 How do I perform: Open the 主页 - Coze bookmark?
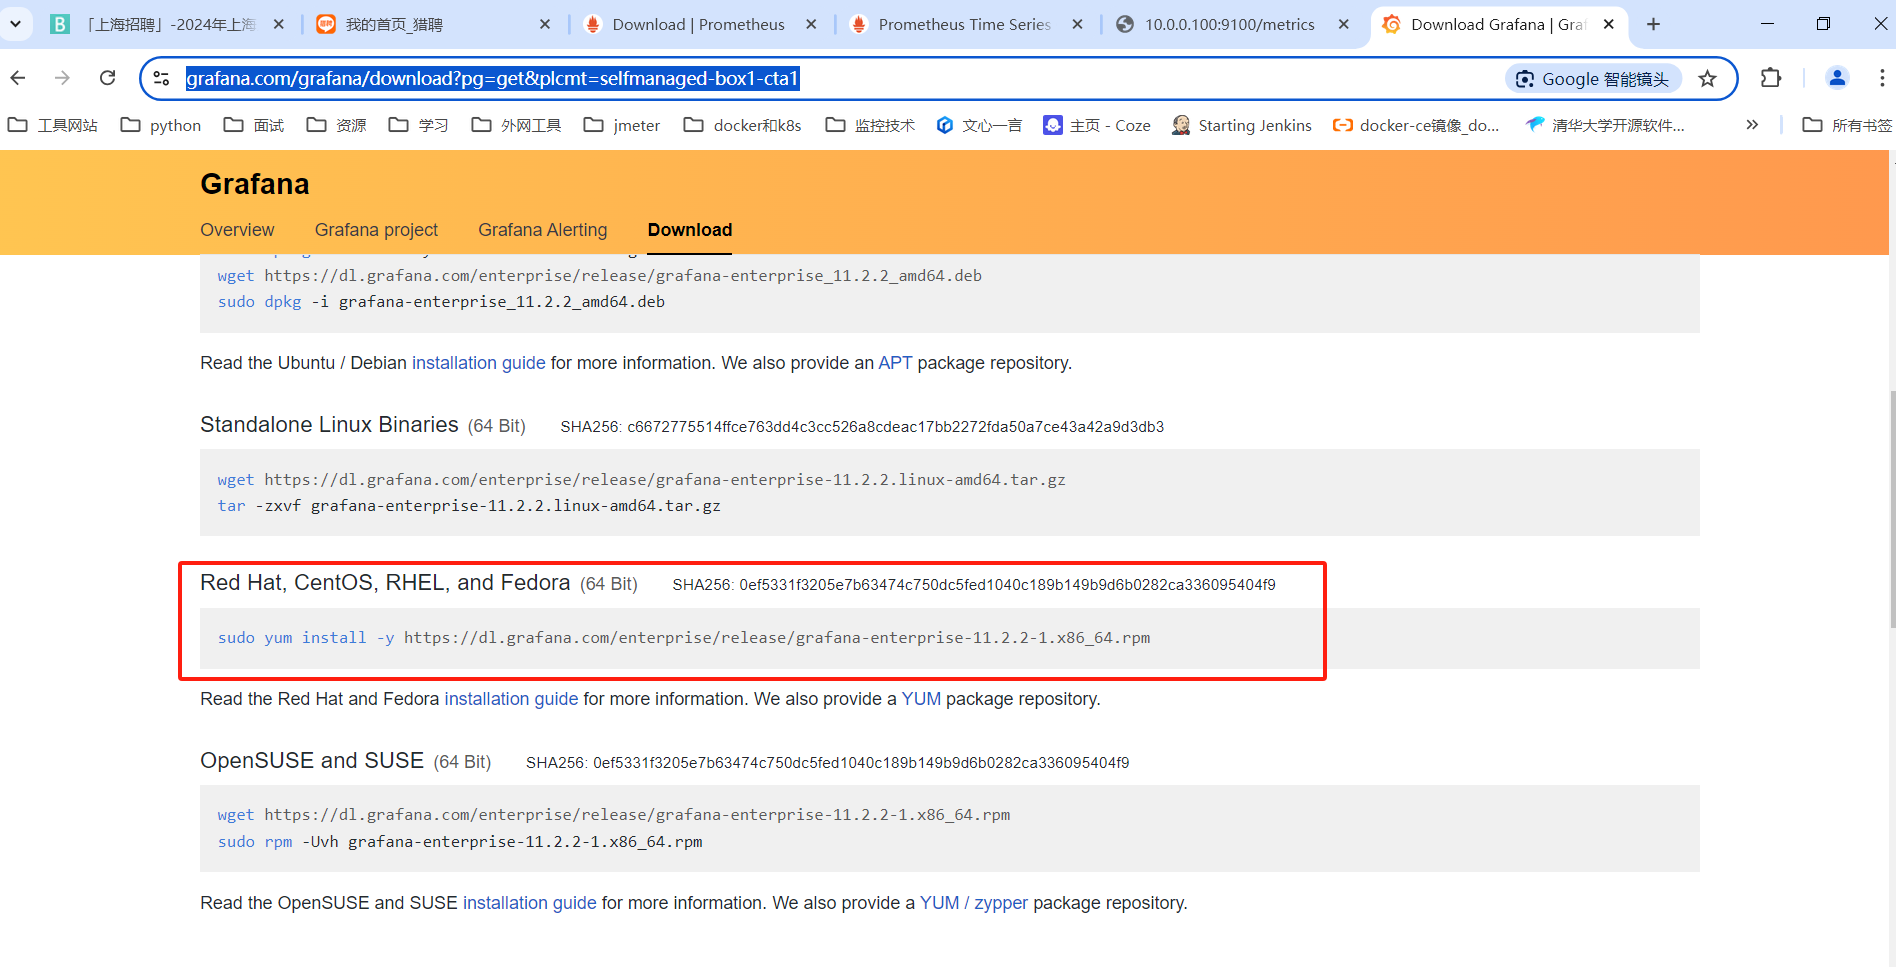pos(1097,125)
